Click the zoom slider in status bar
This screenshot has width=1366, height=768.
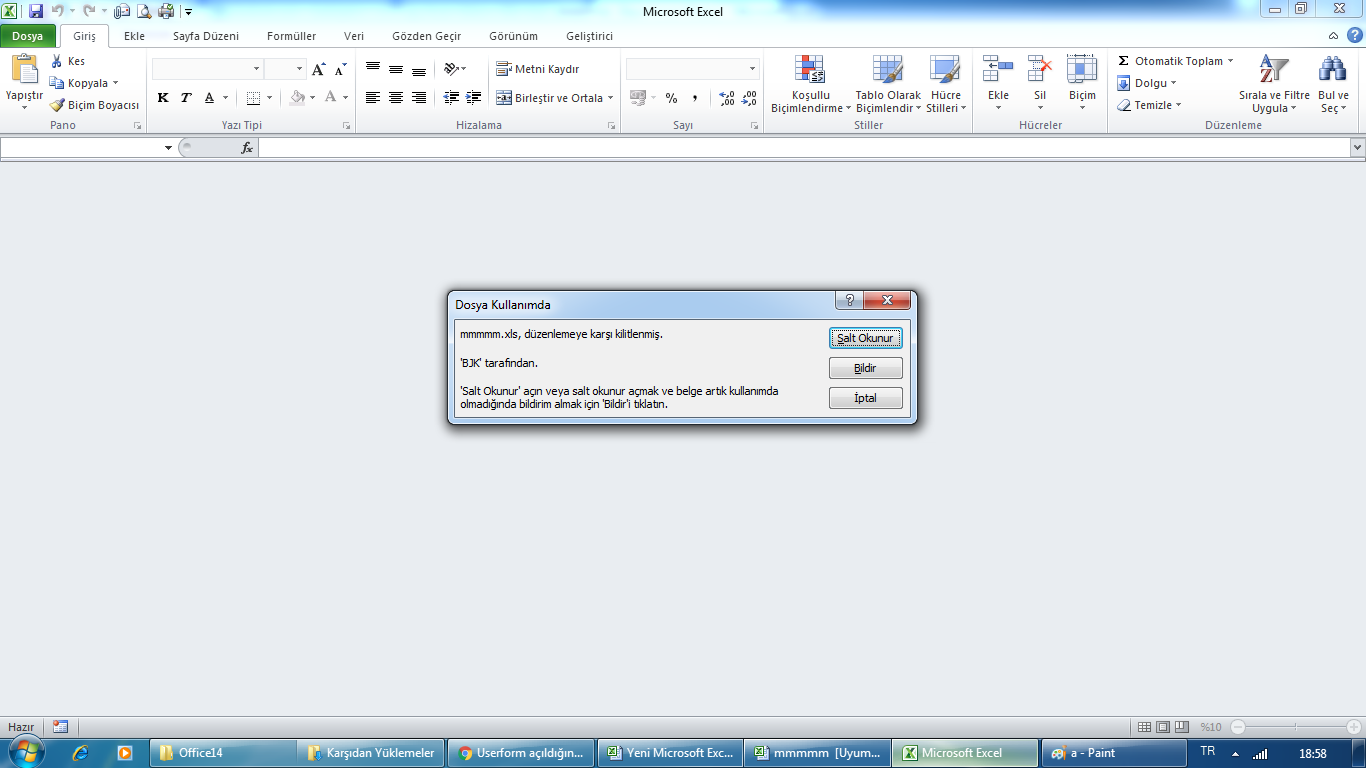click(x=1296, y=727)
